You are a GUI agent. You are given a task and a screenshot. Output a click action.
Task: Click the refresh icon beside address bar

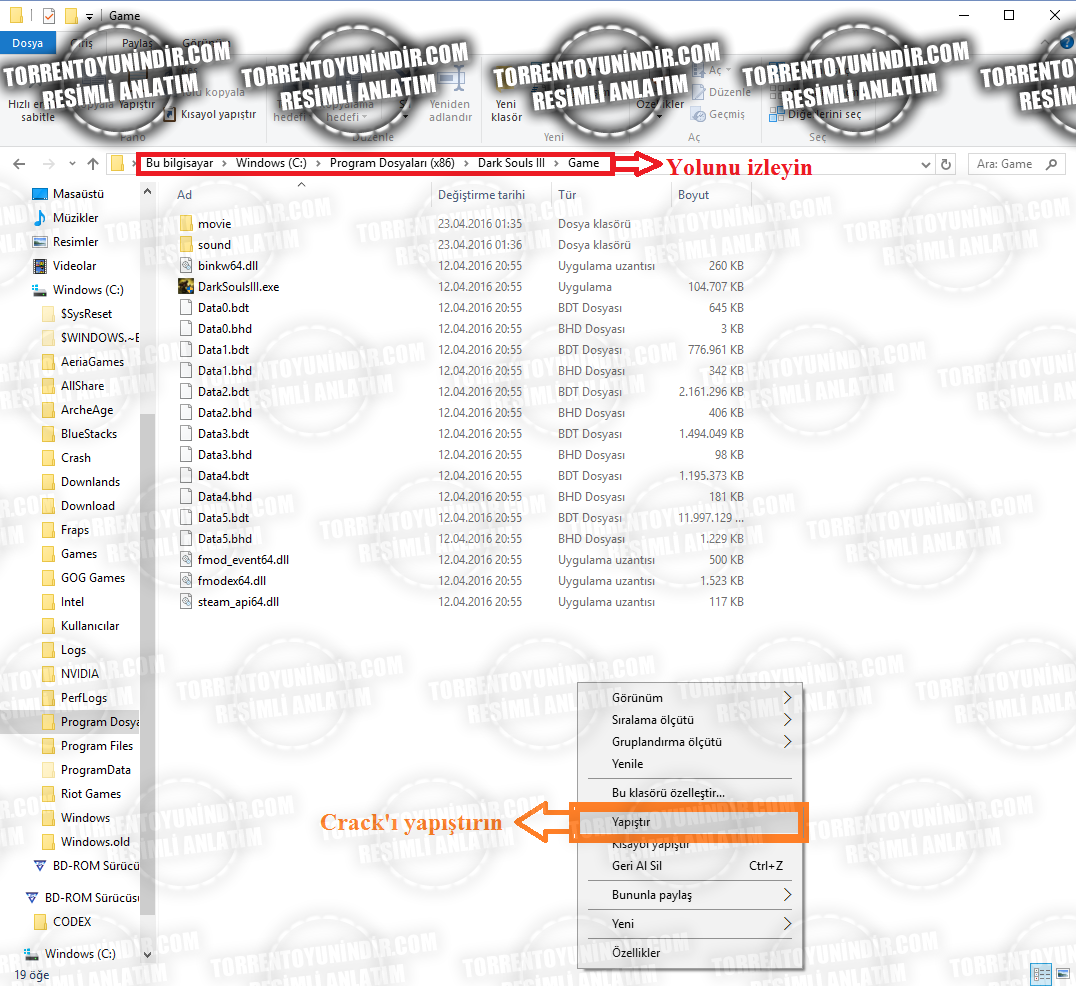pos(946,164)
